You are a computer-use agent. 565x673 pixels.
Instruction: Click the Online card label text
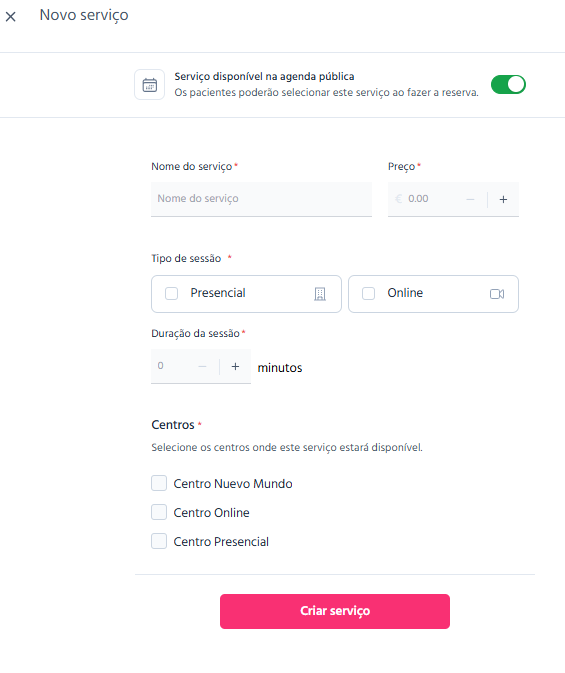(405, 293)
